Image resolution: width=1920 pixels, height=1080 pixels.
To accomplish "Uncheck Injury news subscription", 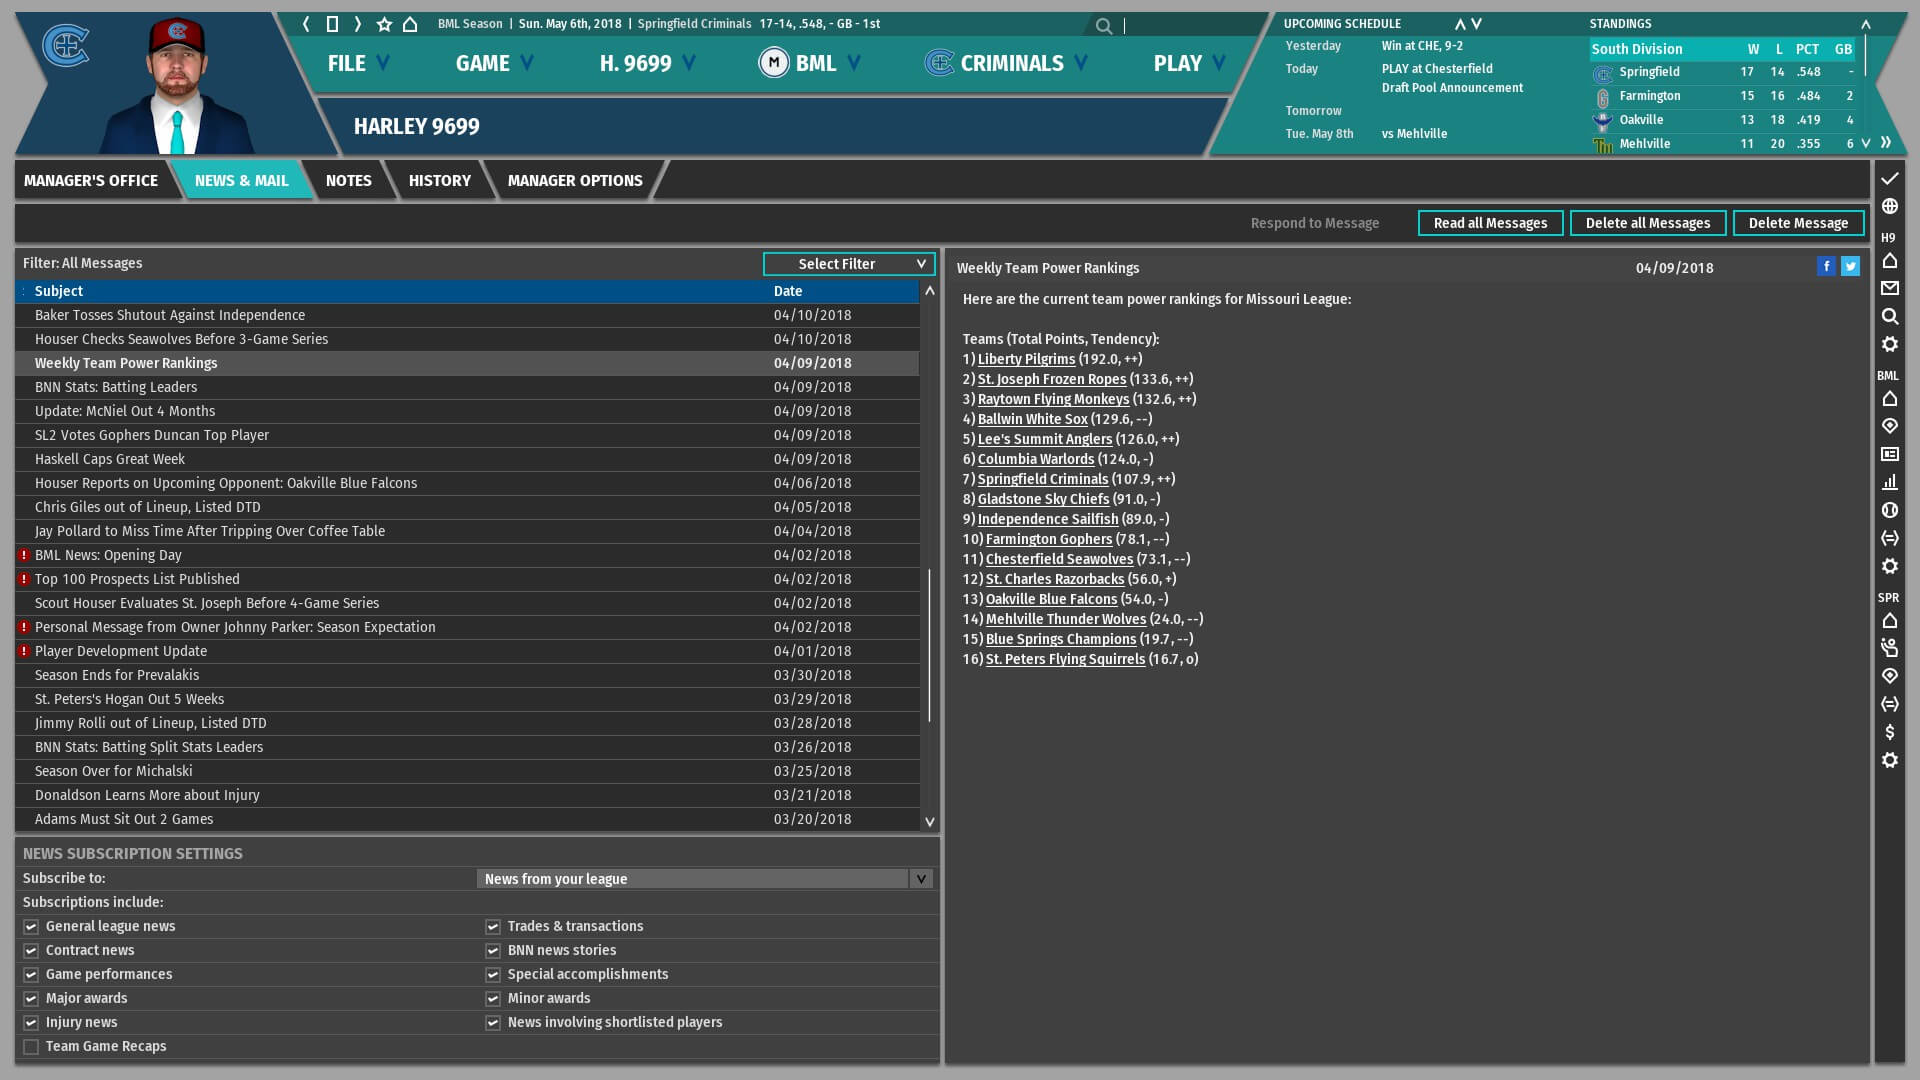I will click(31, 1023).
